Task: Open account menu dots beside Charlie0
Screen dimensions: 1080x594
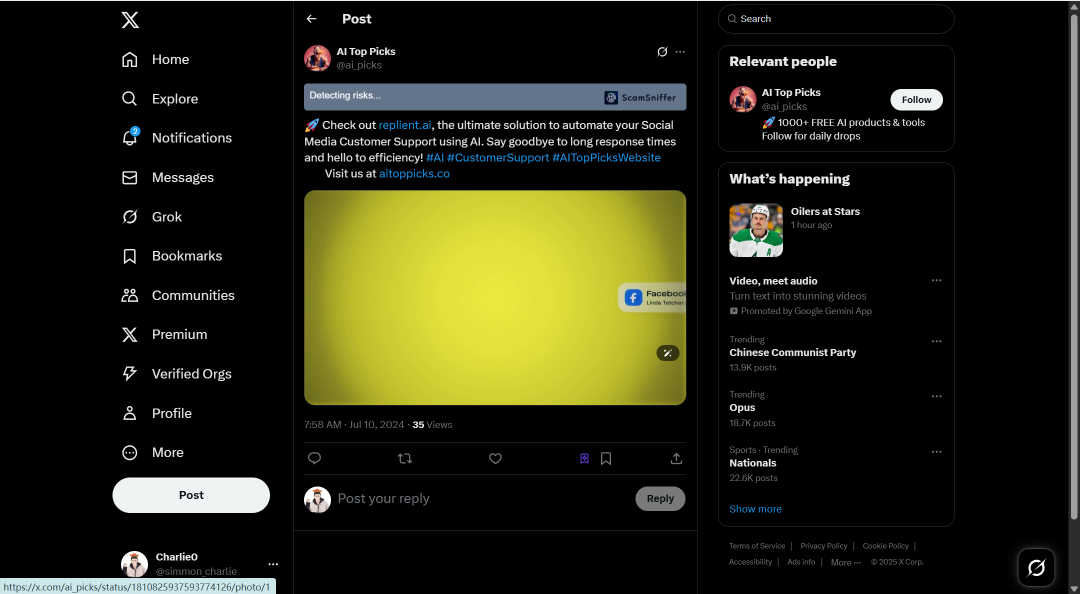Action: click(273, 564)
